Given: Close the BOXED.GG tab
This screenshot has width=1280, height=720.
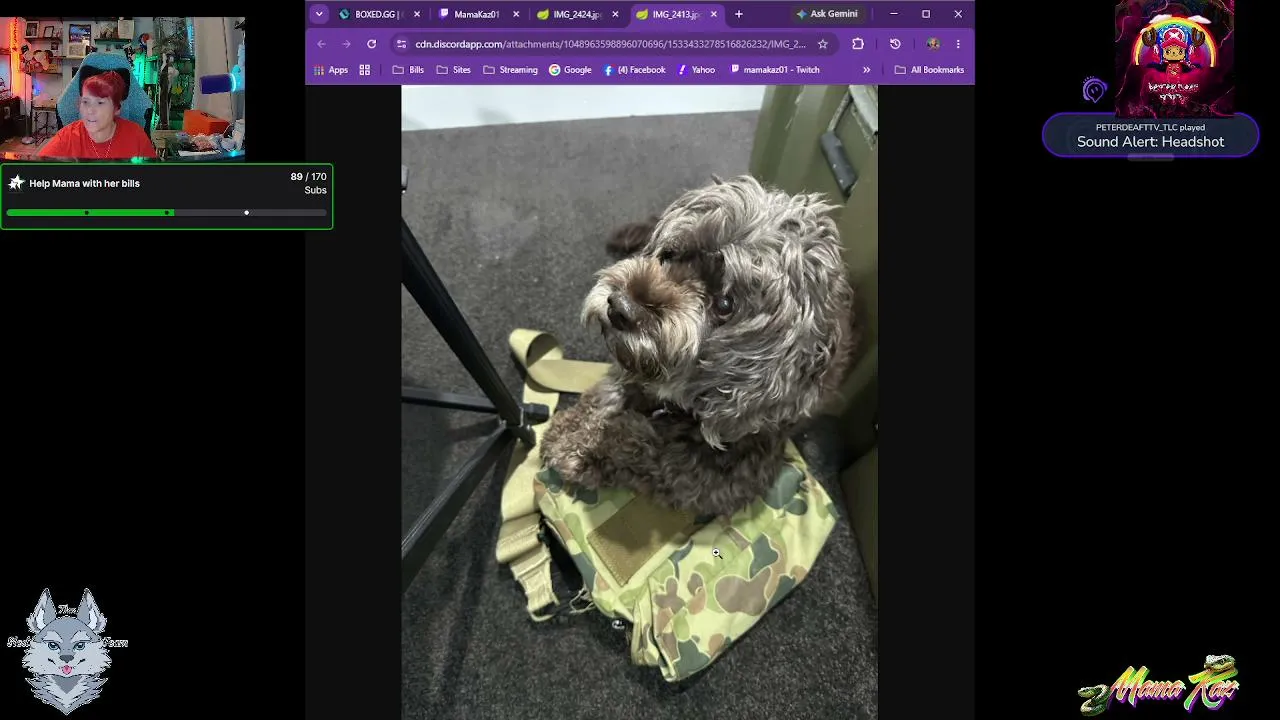Looking at the screenshot, I should coord(417,14).
